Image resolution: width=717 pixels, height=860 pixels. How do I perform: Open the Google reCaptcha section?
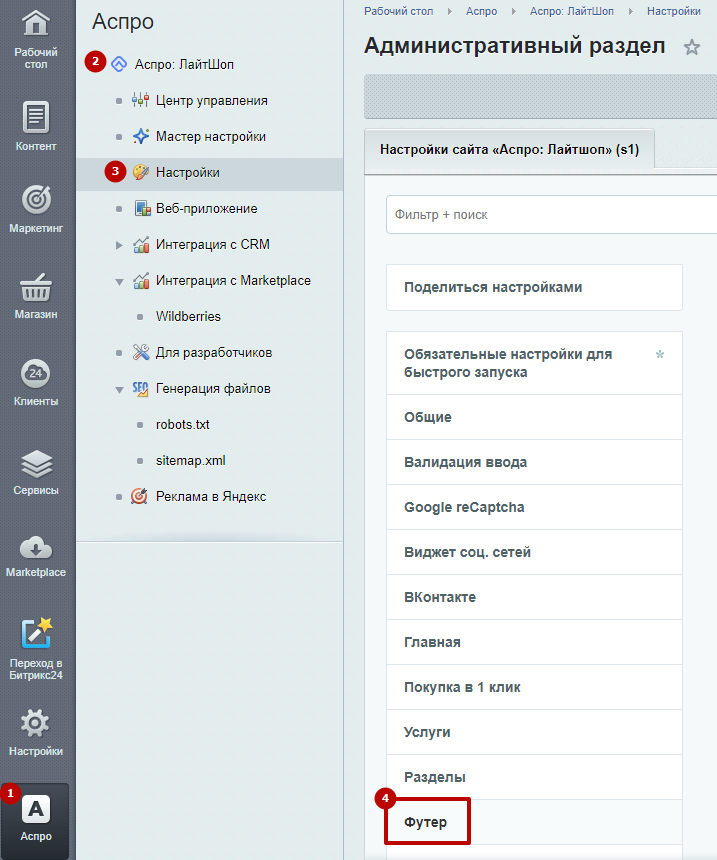click(534, 507)
